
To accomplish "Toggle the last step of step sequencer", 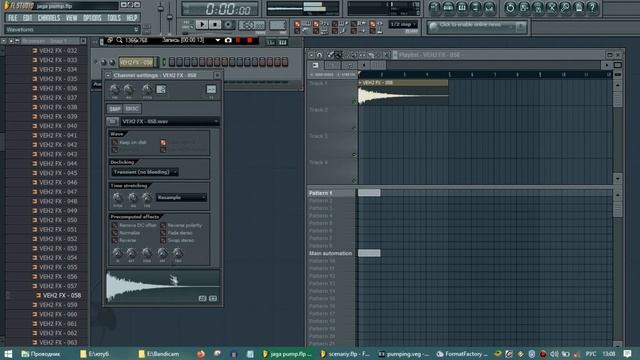I will (x=285, y=62).
